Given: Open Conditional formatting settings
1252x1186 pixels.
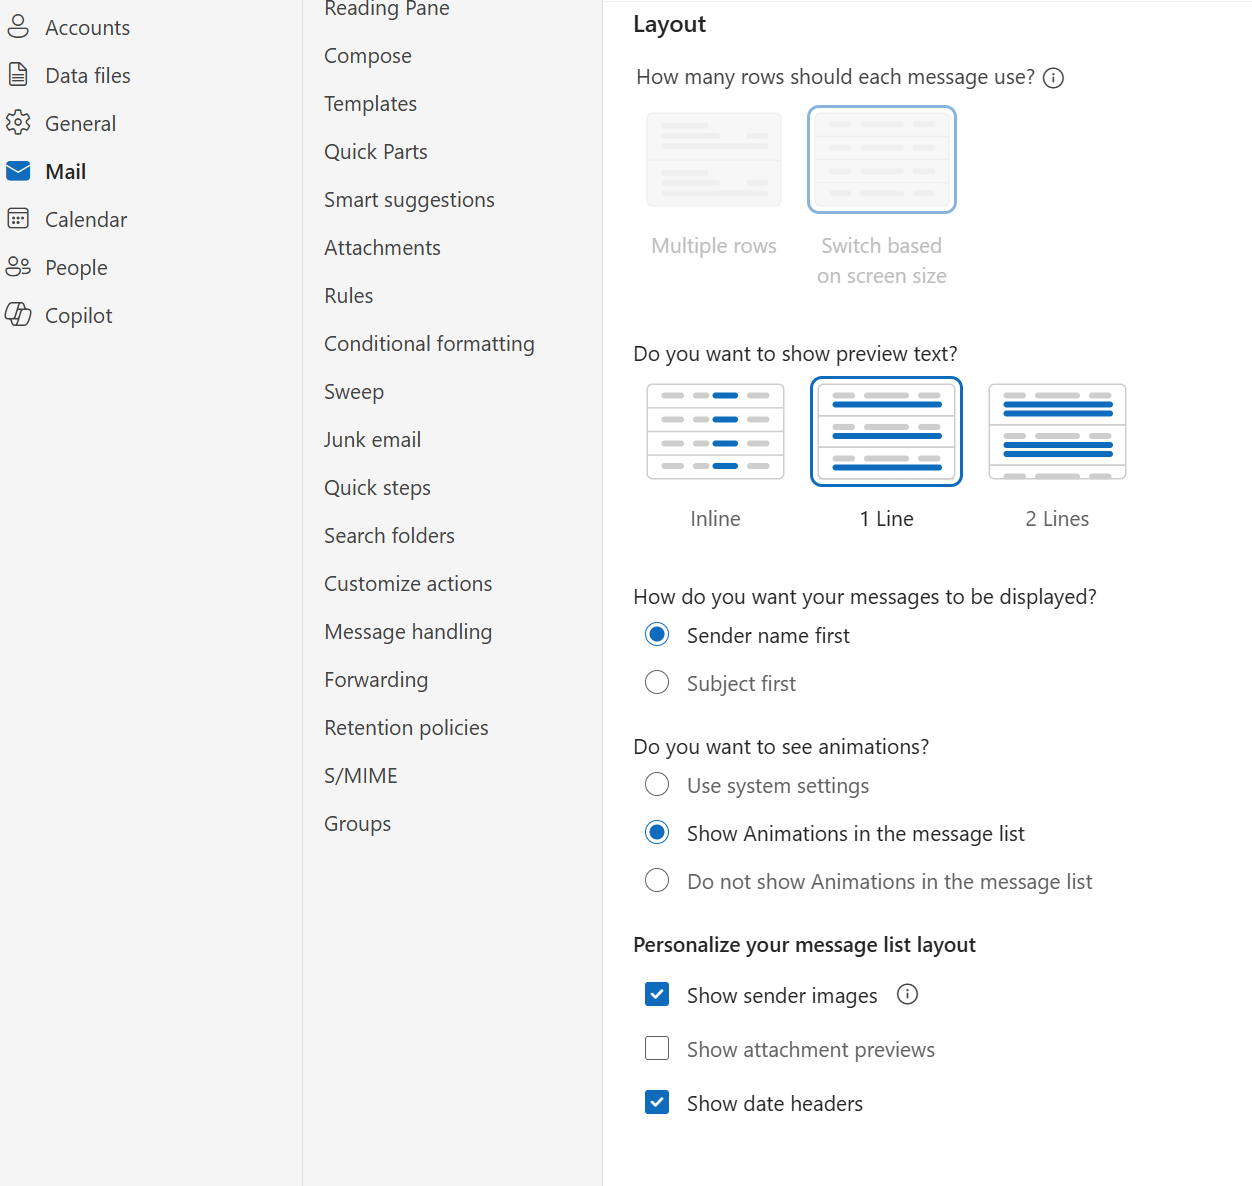Looking at the screenshot, I should (429, 344).
